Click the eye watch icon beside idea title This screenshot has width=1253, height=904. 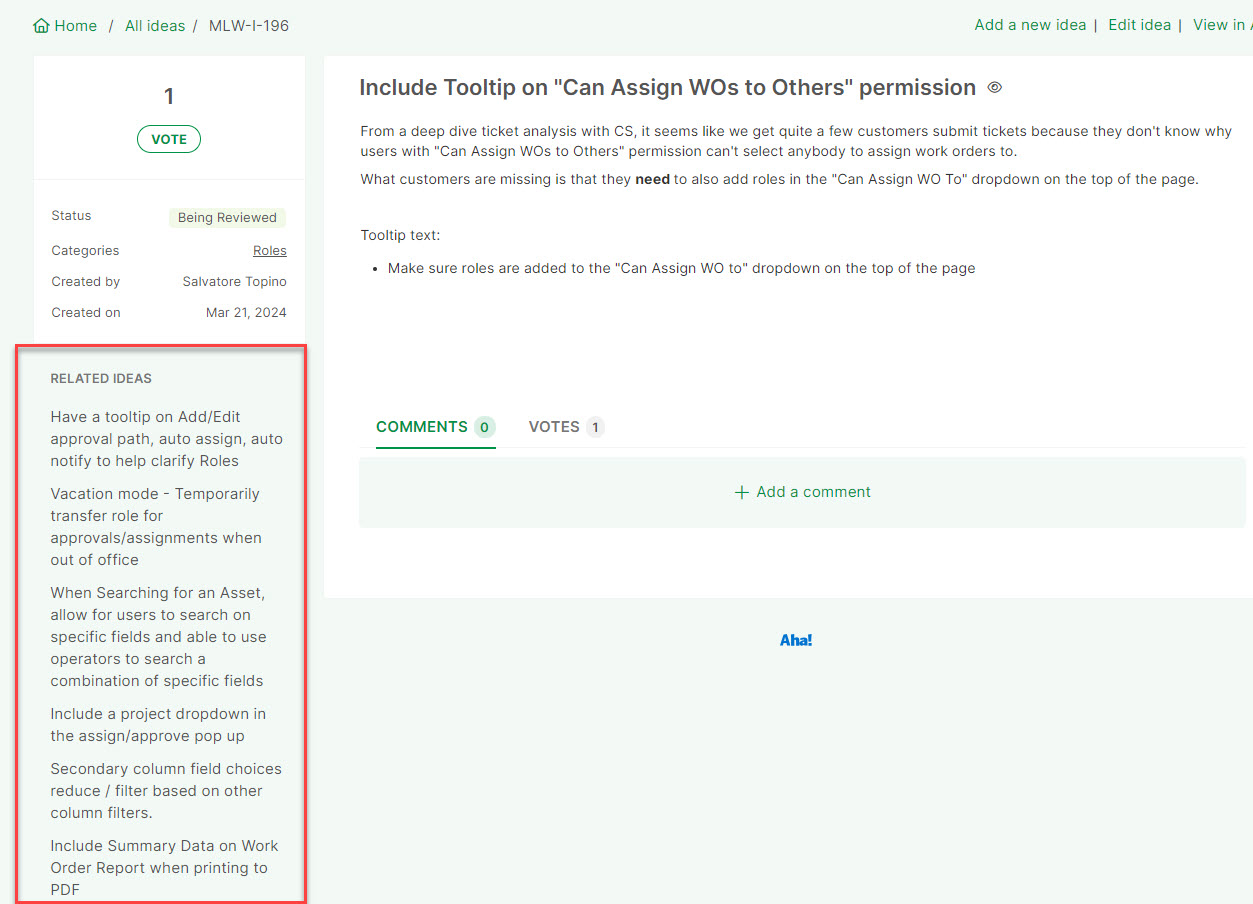(x=994, y=88)
